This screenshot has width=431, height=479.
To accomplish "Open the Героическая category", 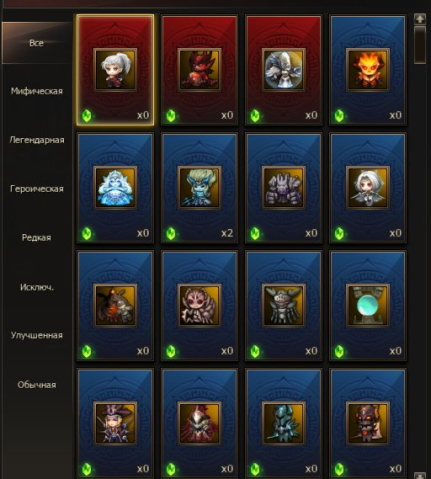I will coord(37,189).
